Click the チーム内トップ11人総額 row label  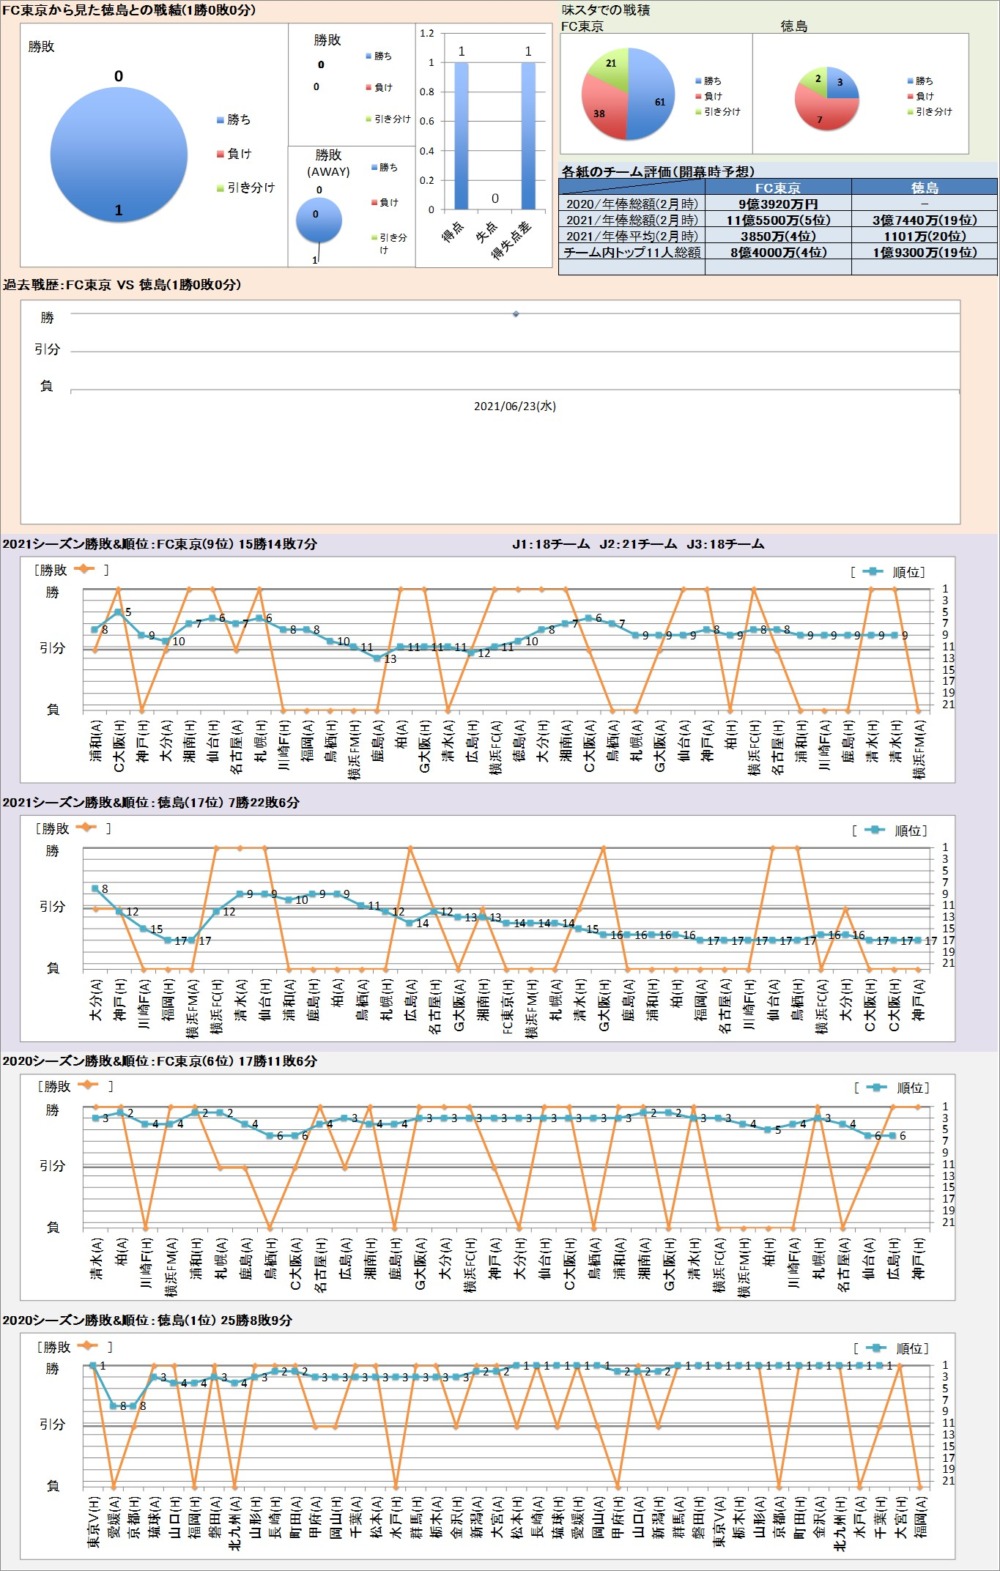tap(632, 252)
